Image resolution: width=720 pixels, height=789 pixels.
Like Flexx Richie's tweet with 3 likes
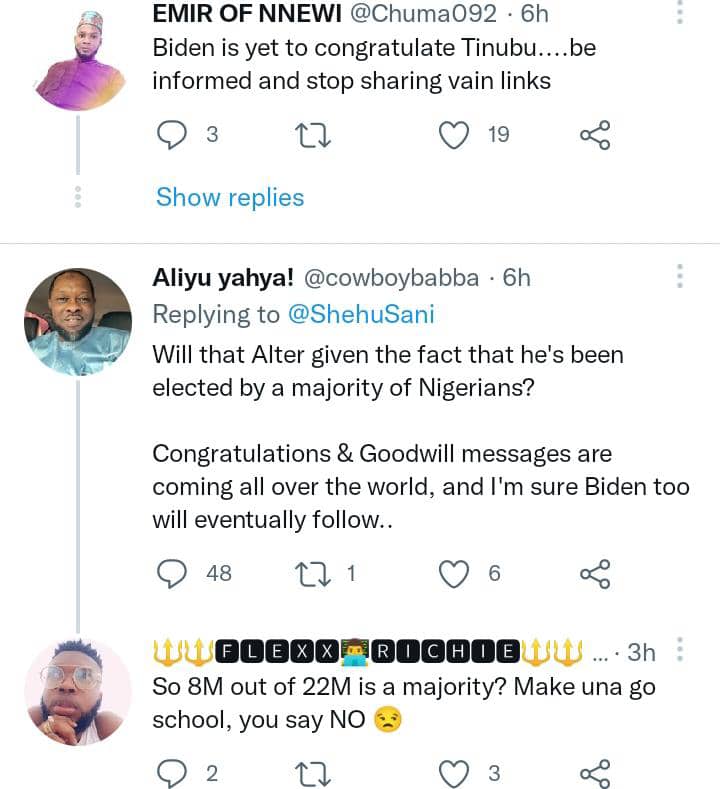coord(456,772)
